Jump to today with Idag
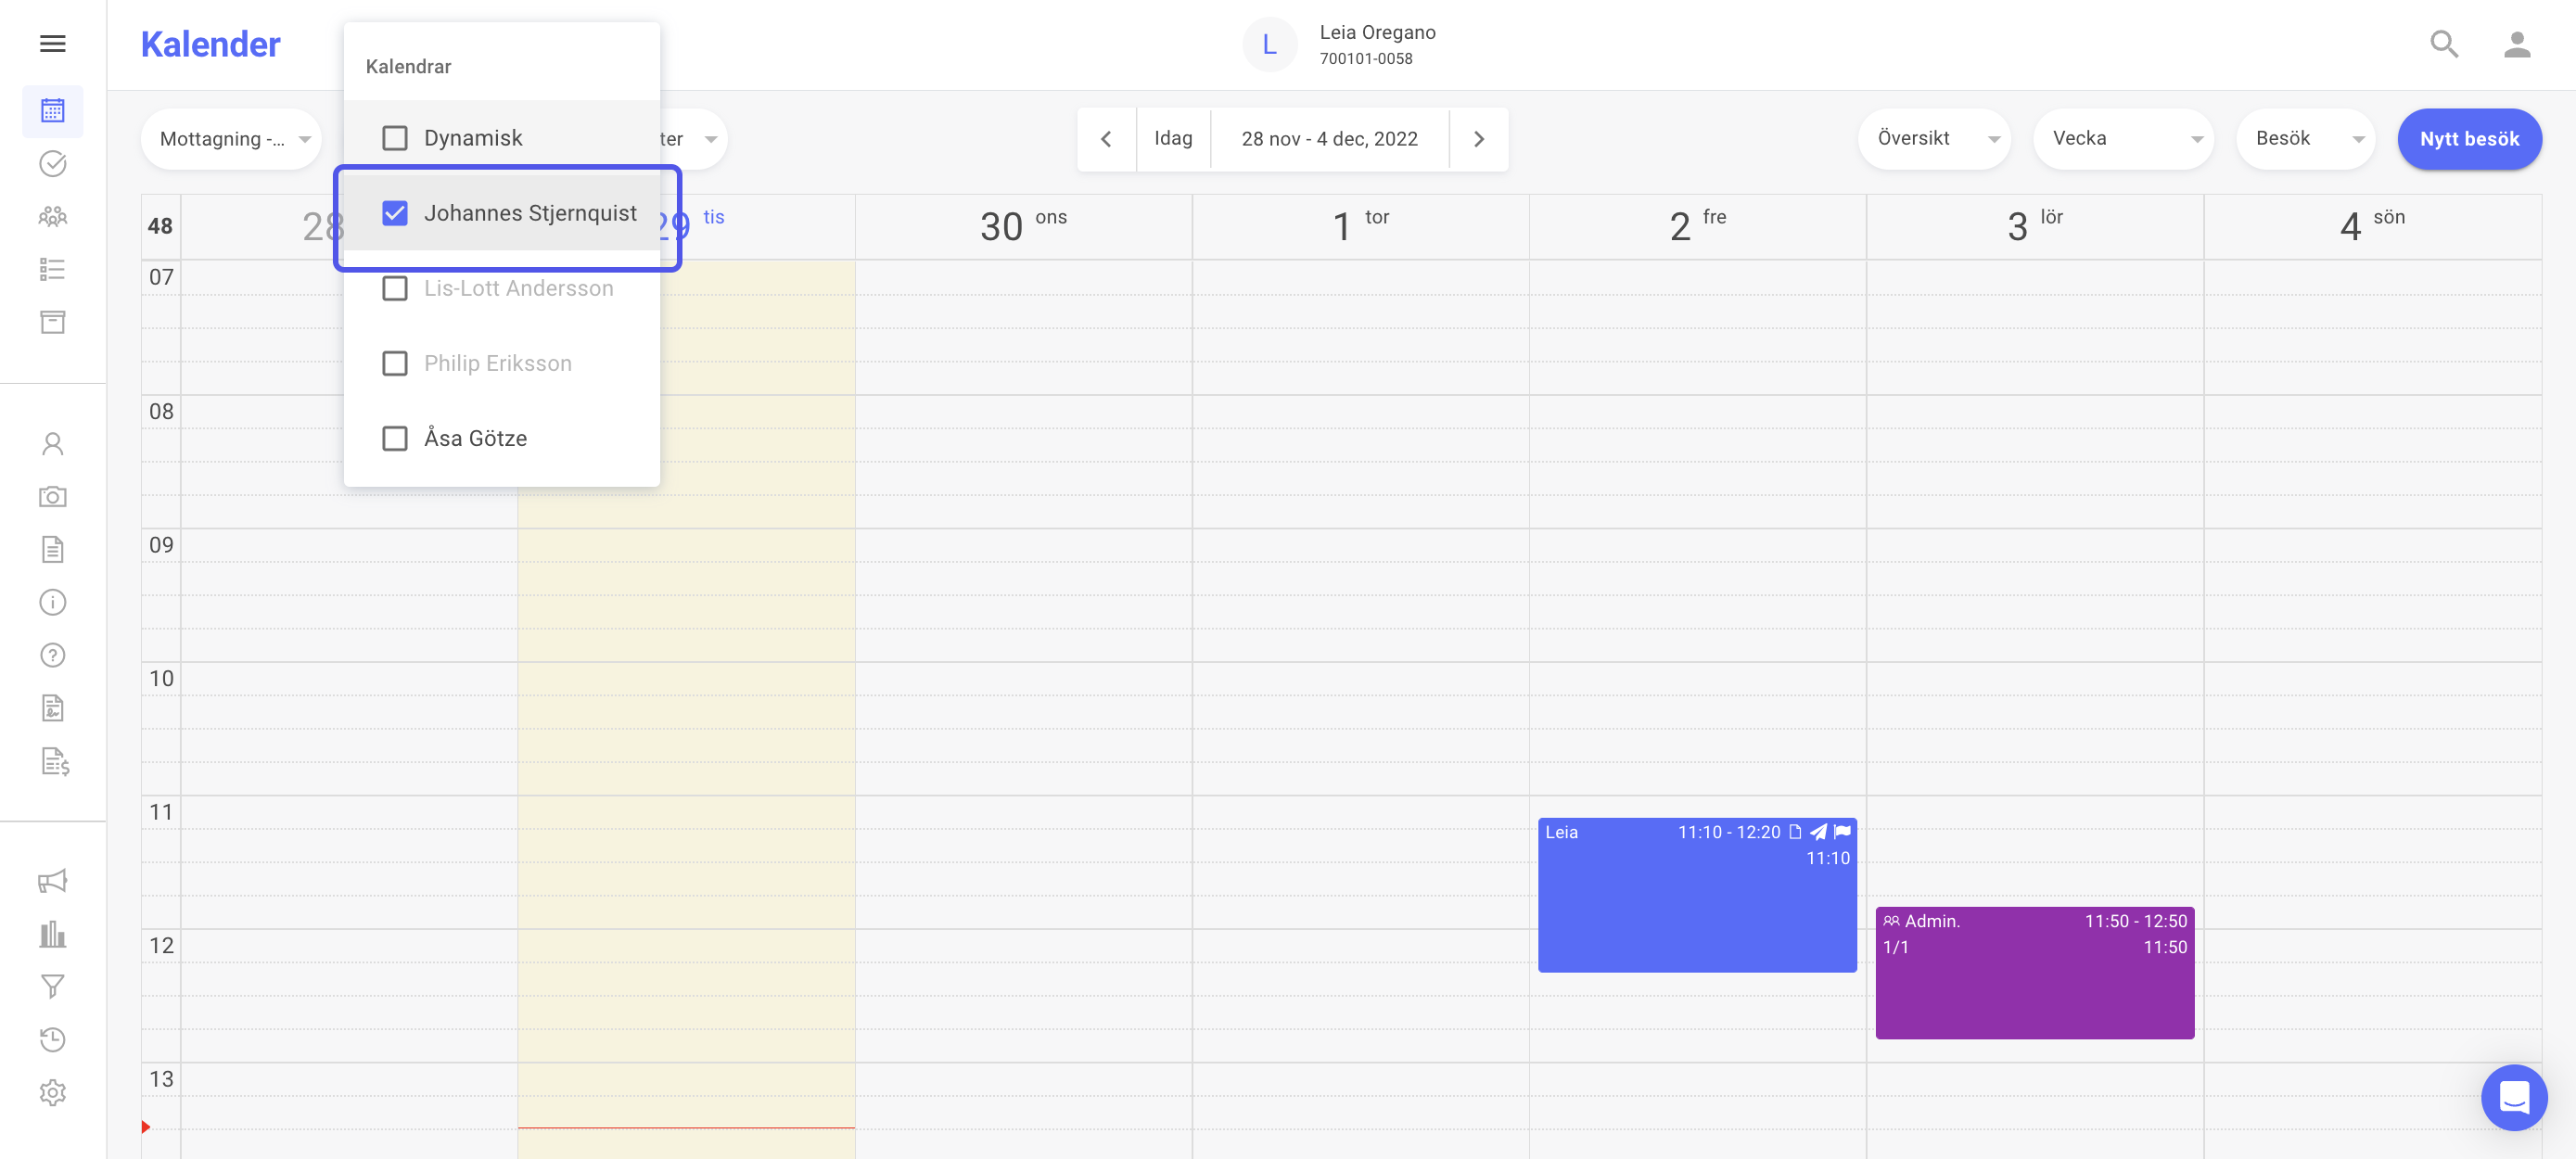This screenshot has width=2576, height=1159. pos(1173,139)
